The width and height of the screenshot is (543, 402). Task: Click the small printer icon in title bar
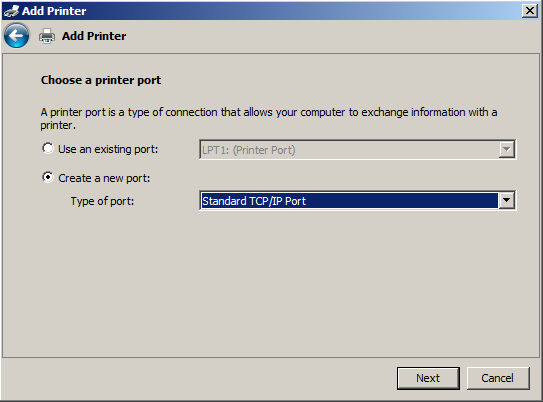11,11
